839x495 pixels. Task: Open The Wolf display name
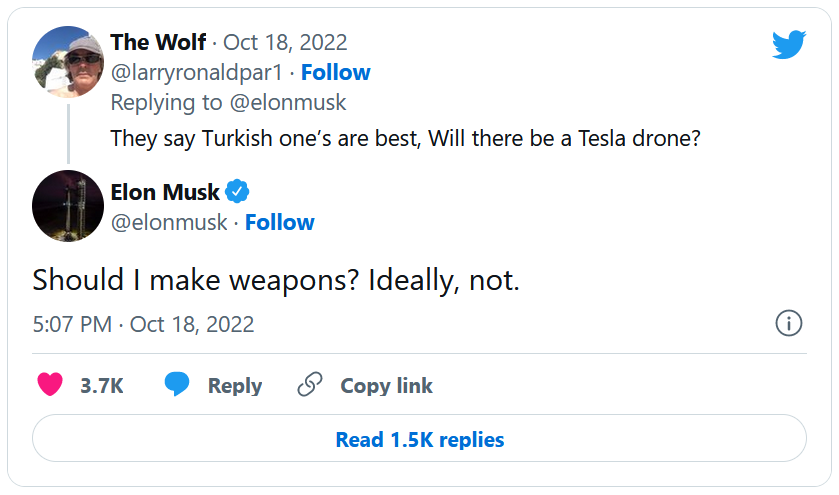click(159, 42)
